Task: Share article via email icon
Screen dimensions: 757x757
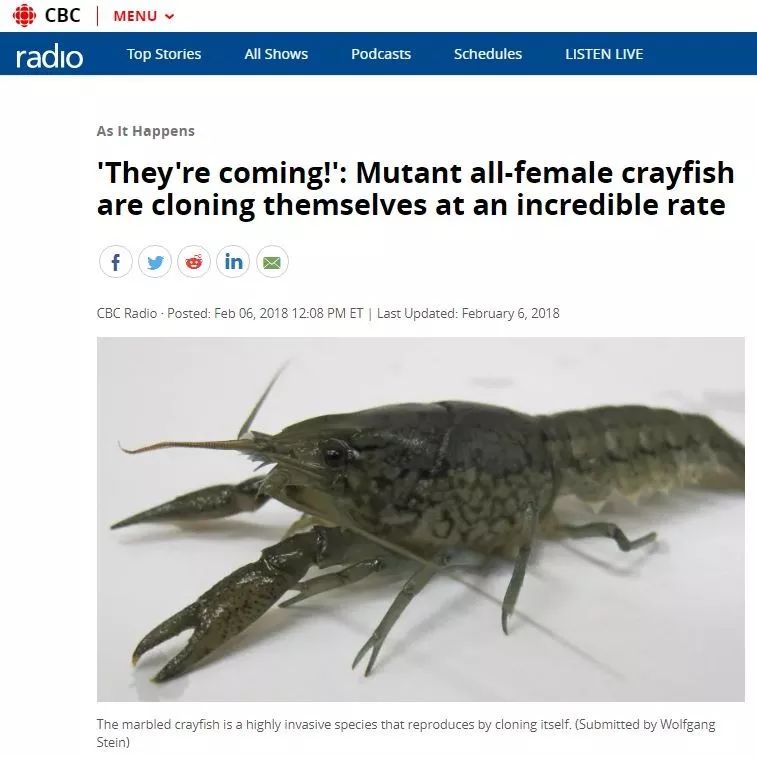Action: [x=272, y=262]
